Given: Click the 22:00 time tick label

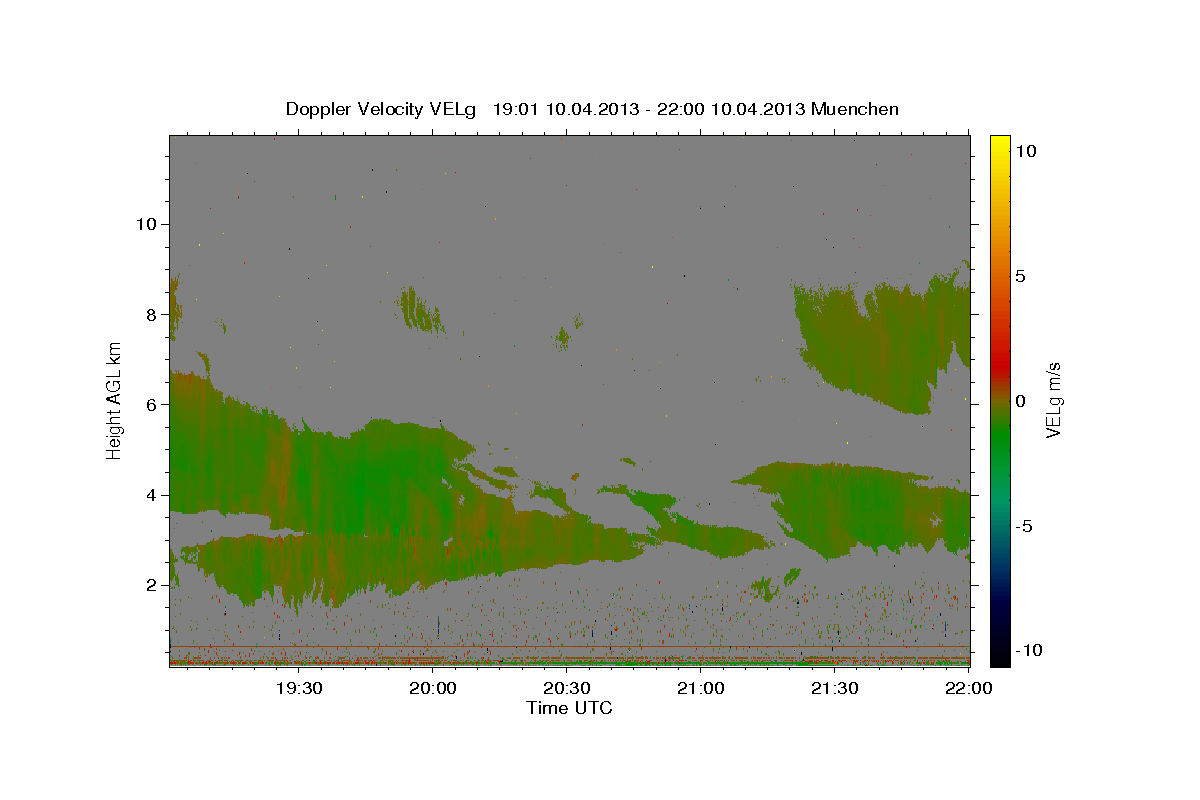Looking at the screenshot, I should [967, 688].
